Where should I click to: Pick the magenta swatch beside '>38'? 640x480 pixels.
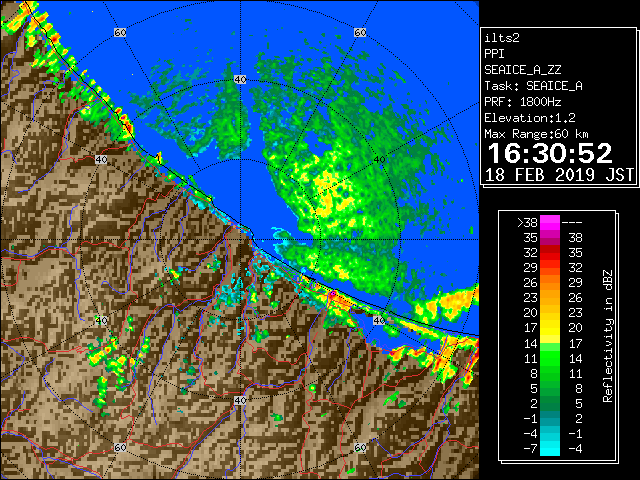click(x=550, y=223)
